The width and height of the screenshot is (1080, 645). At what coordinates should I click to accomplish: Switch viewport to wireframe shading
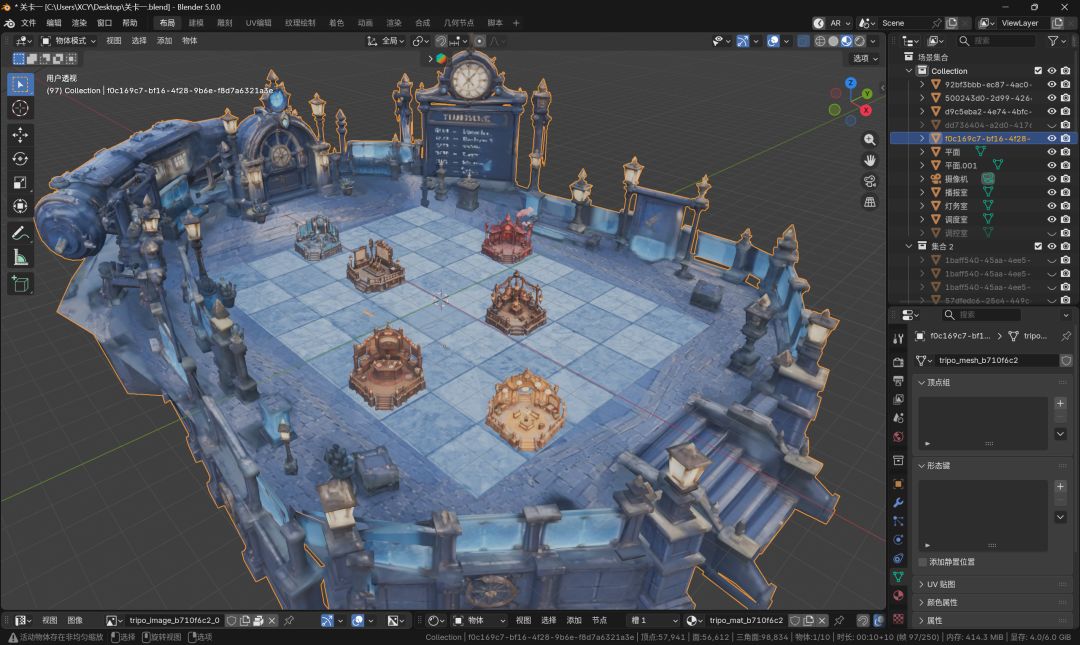pyautogui.click(x=820, y=41)
